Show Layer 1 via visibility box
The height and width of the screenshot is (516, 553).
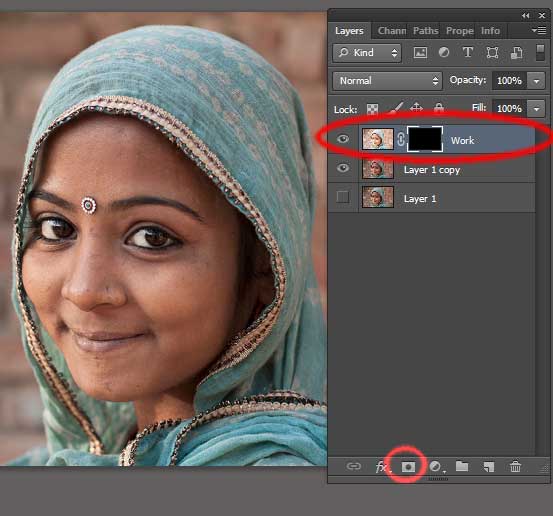point(342,197)
